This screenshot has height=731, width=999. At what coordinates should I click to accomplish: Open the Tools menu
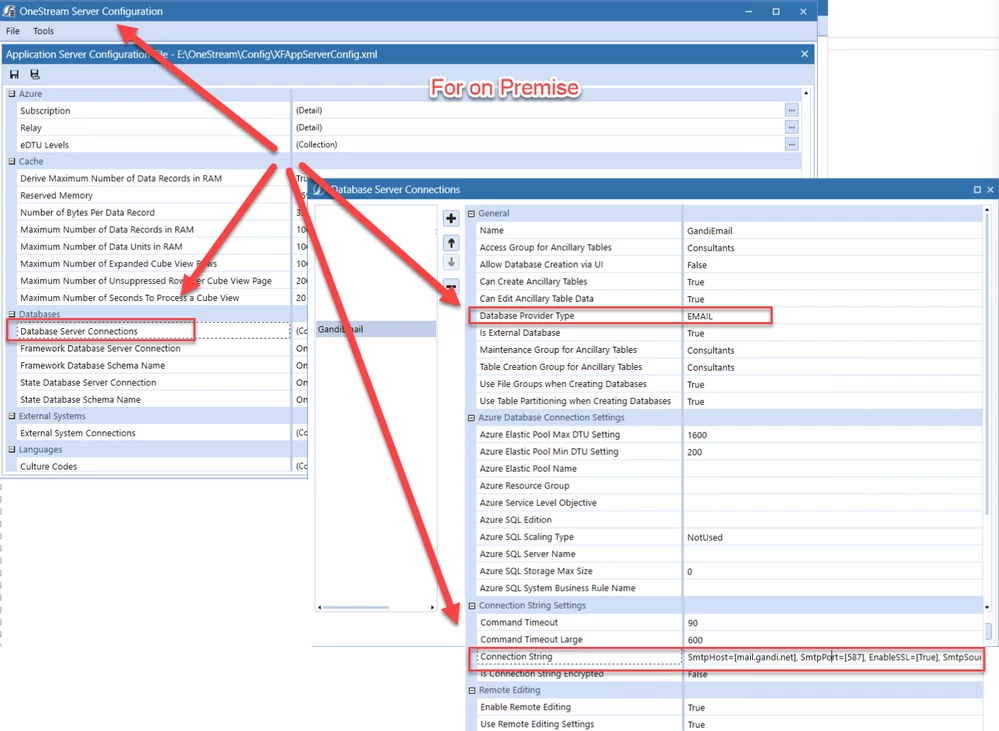43,31
